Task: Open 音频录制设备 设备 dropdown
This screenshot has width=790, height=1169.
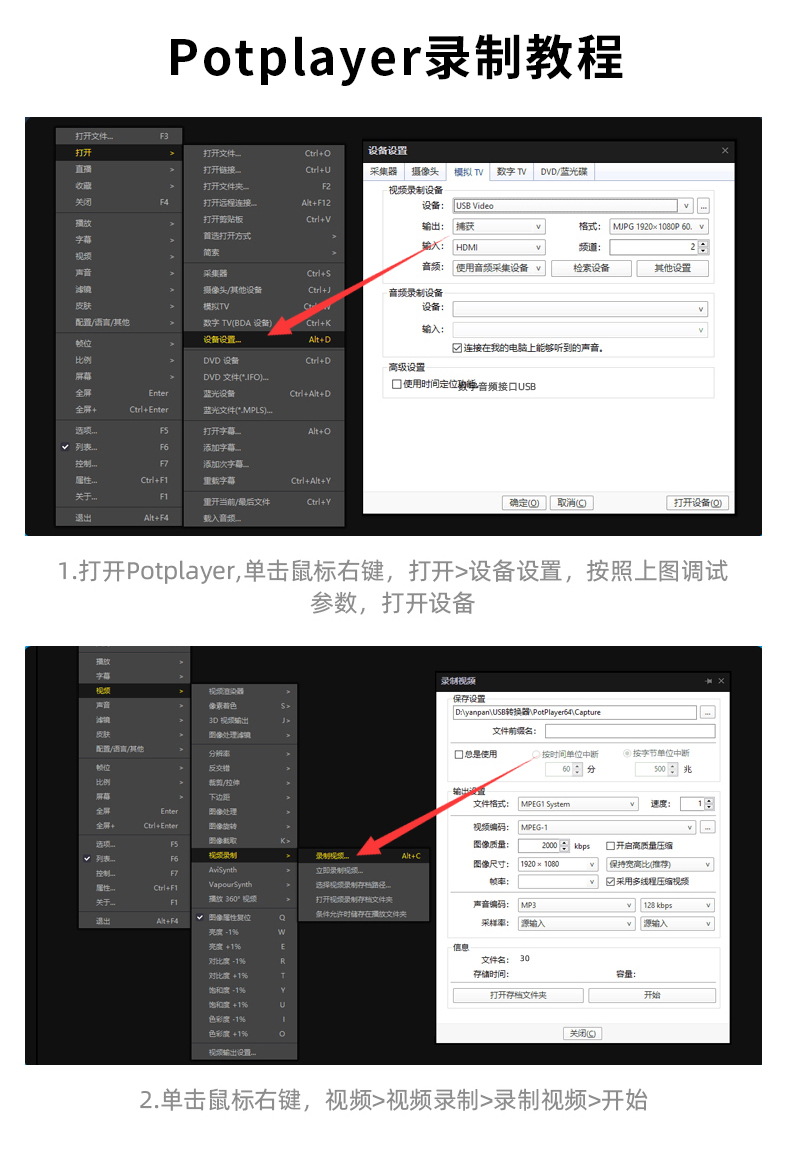Action: coord(581,309)
